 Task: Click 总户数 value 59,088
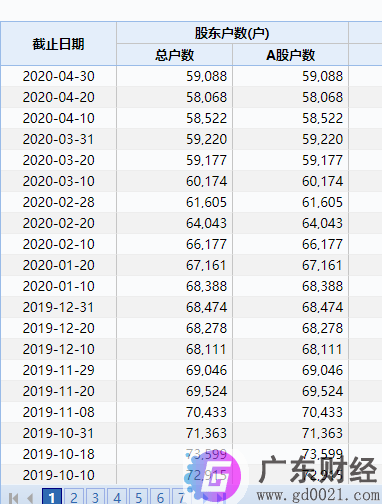(x=206, y=76)
